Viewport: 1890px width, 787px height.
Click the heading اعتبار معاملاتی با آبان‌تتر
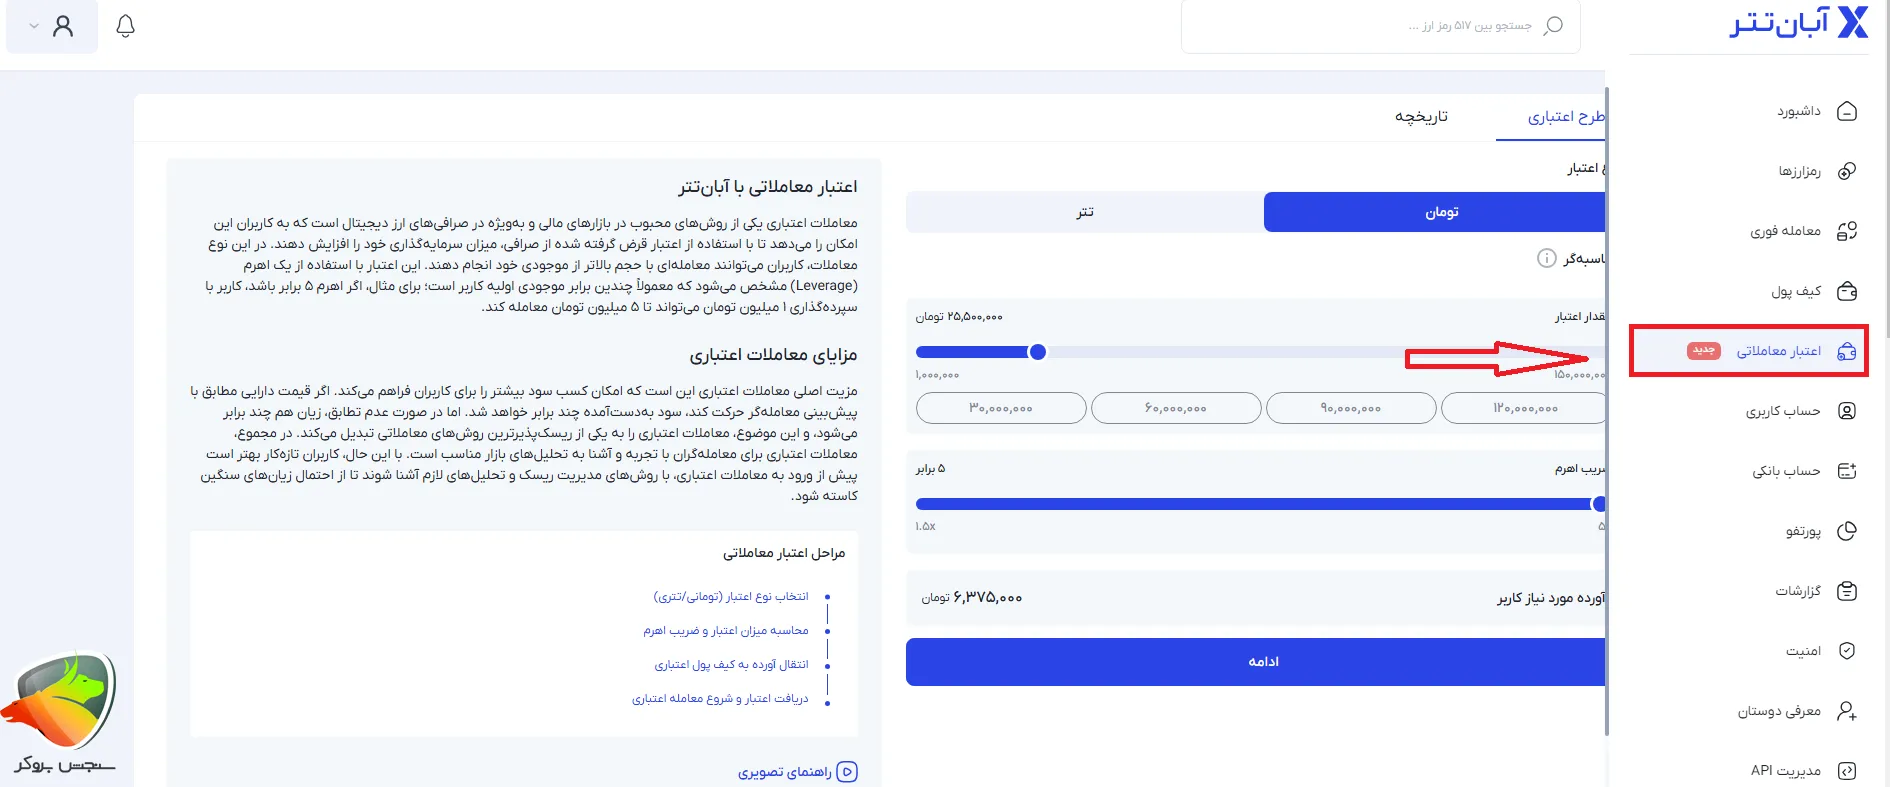[768, 187]
